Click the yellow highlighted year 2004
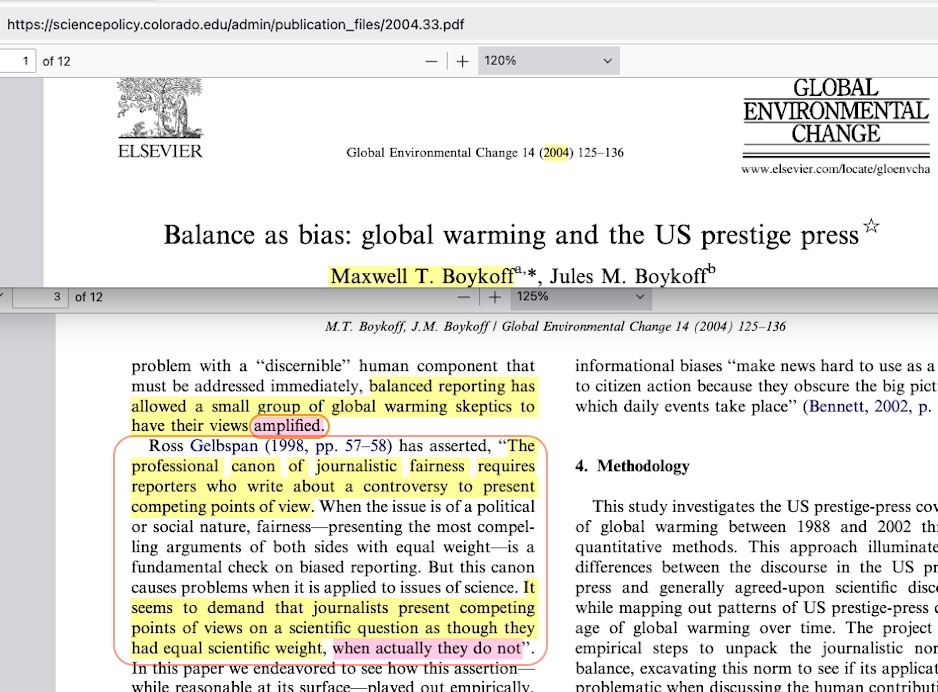Image resolution: width=938 pixels, height=692 pixels. (555, 153)
